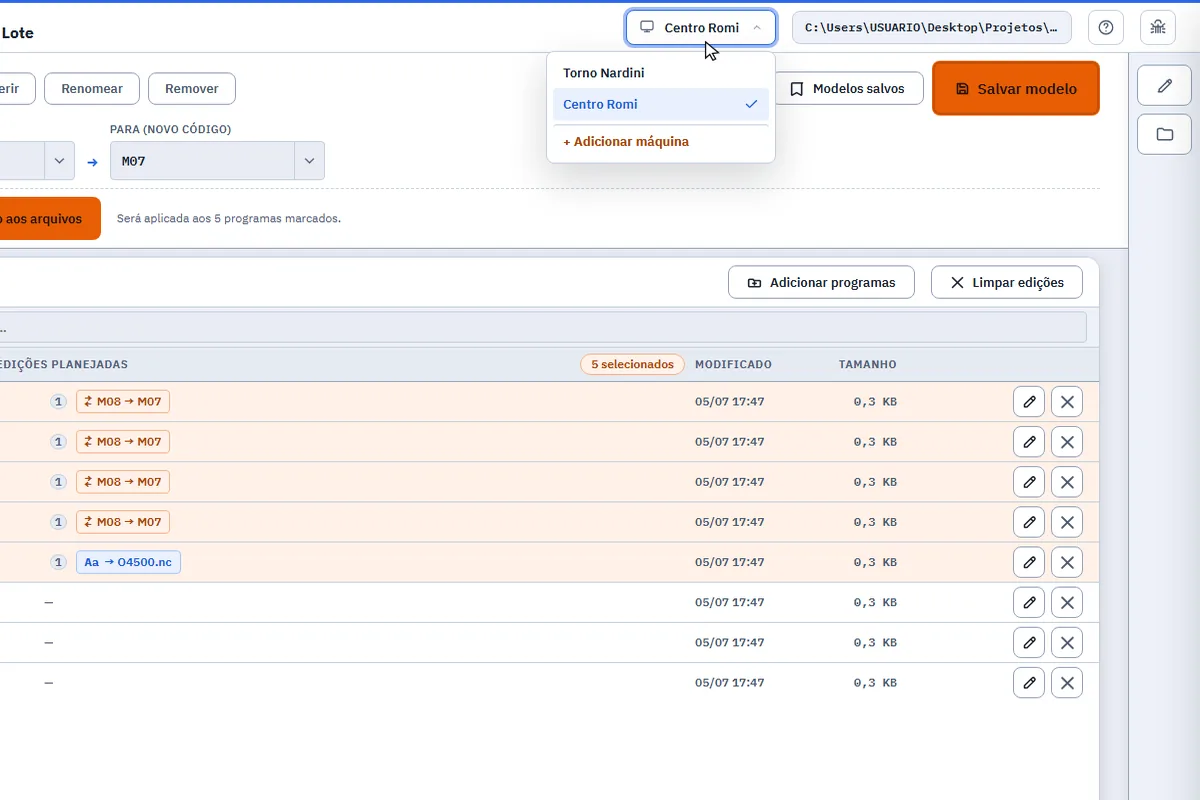
Task: Open the folder icon in right sidebar
Action: pyautogui.click(x=1165, y=134)
